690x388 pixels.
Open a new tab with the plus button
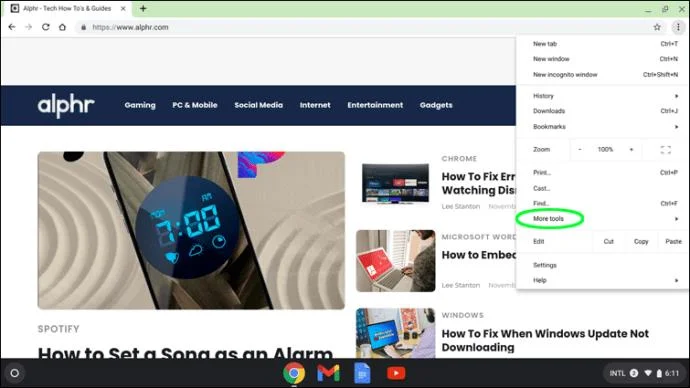143,8
